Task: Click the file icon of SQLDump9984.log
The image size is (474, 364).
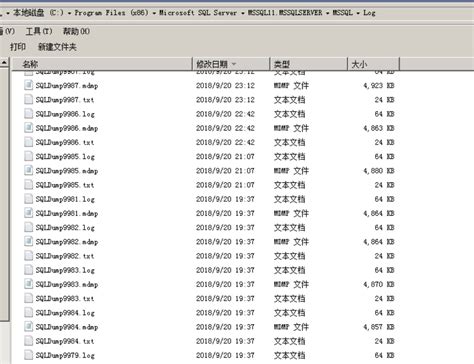Action: [29, 313]
